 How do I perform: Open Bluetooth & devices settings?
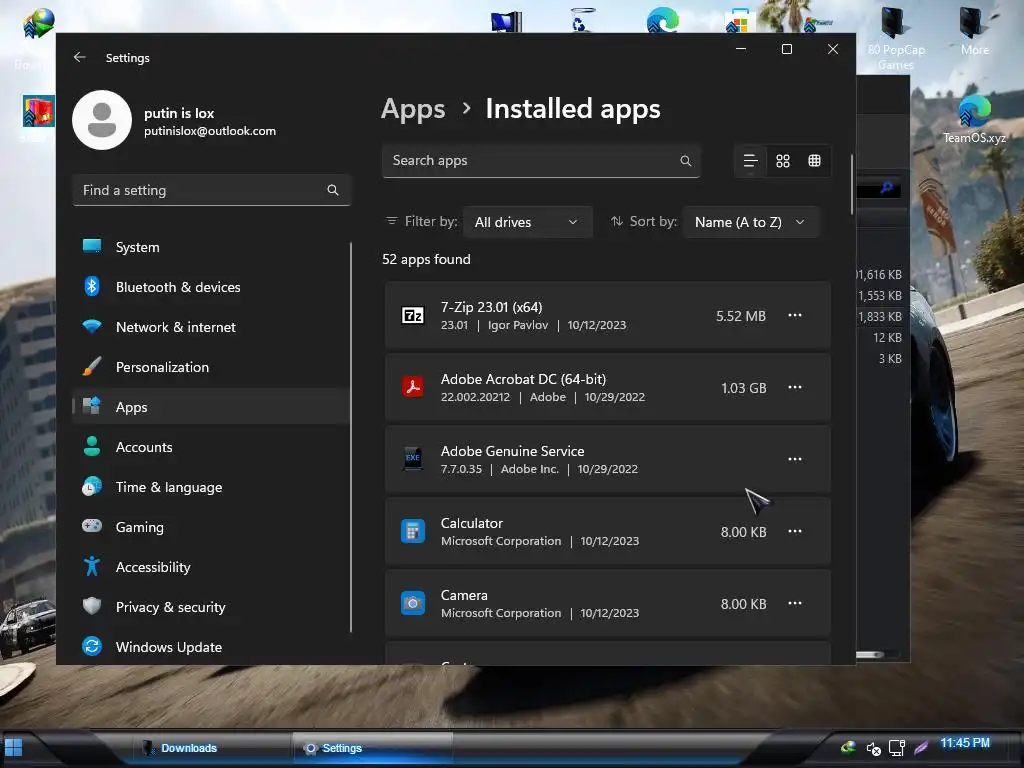pyautogui.click(x=212, y=287)
